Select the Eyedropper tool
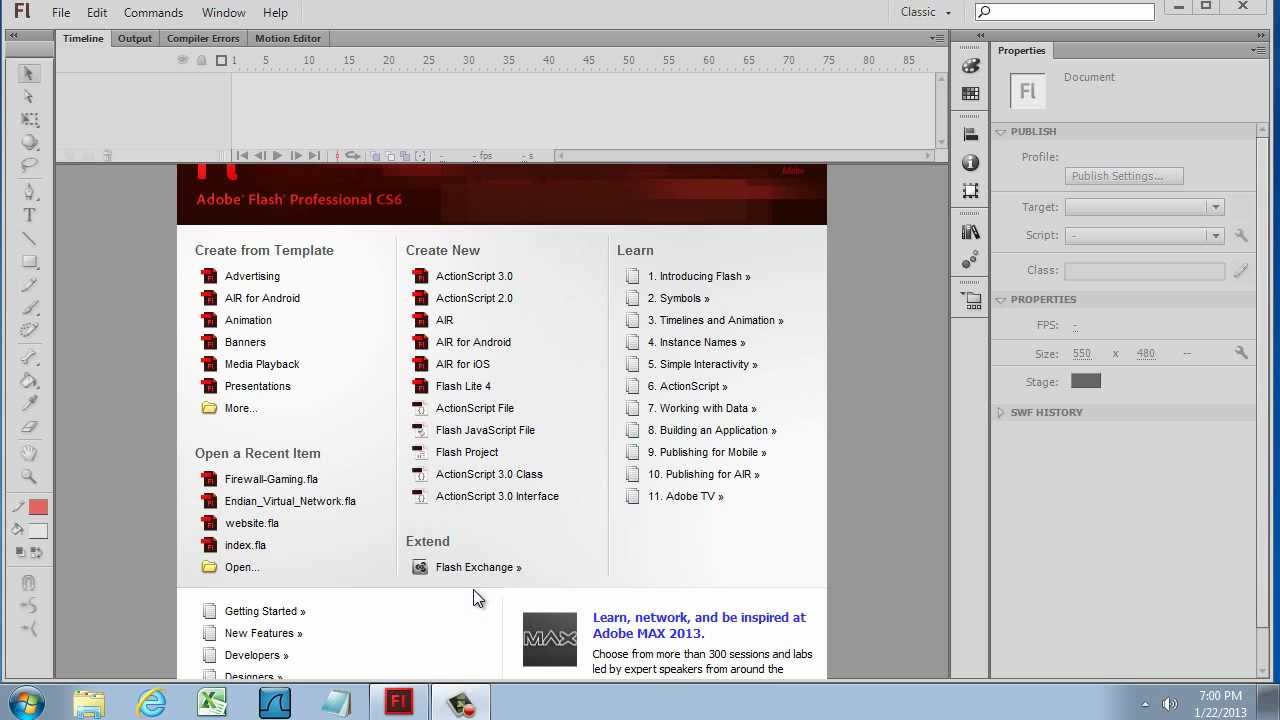Image resolution: width=1280 pixels, height=720 pixels. click(x=29, y=403)
